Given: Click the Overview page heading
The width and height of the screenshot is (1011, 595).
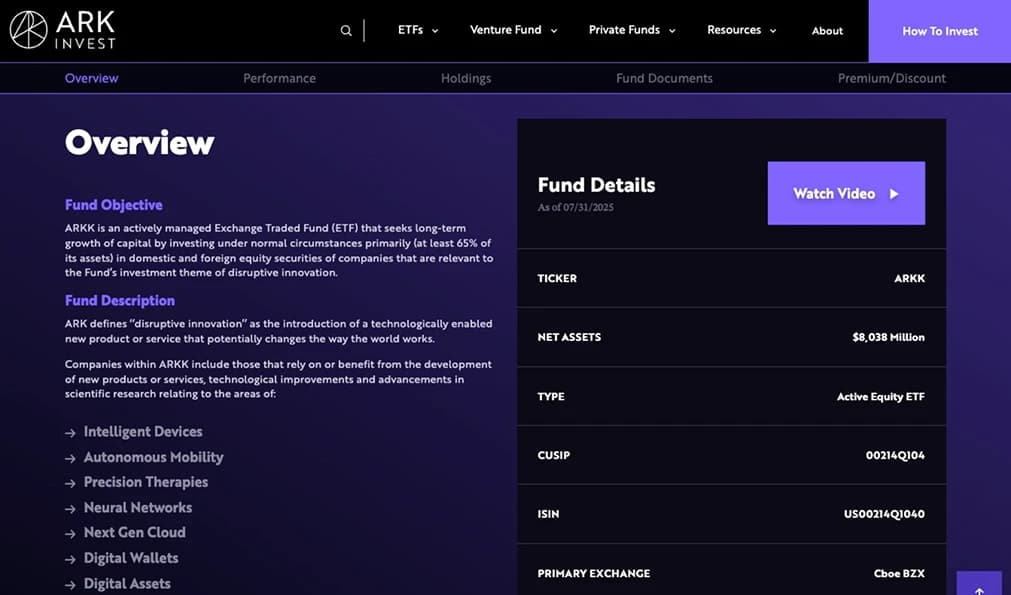Looking at the screenshot, I should [139, 142].
